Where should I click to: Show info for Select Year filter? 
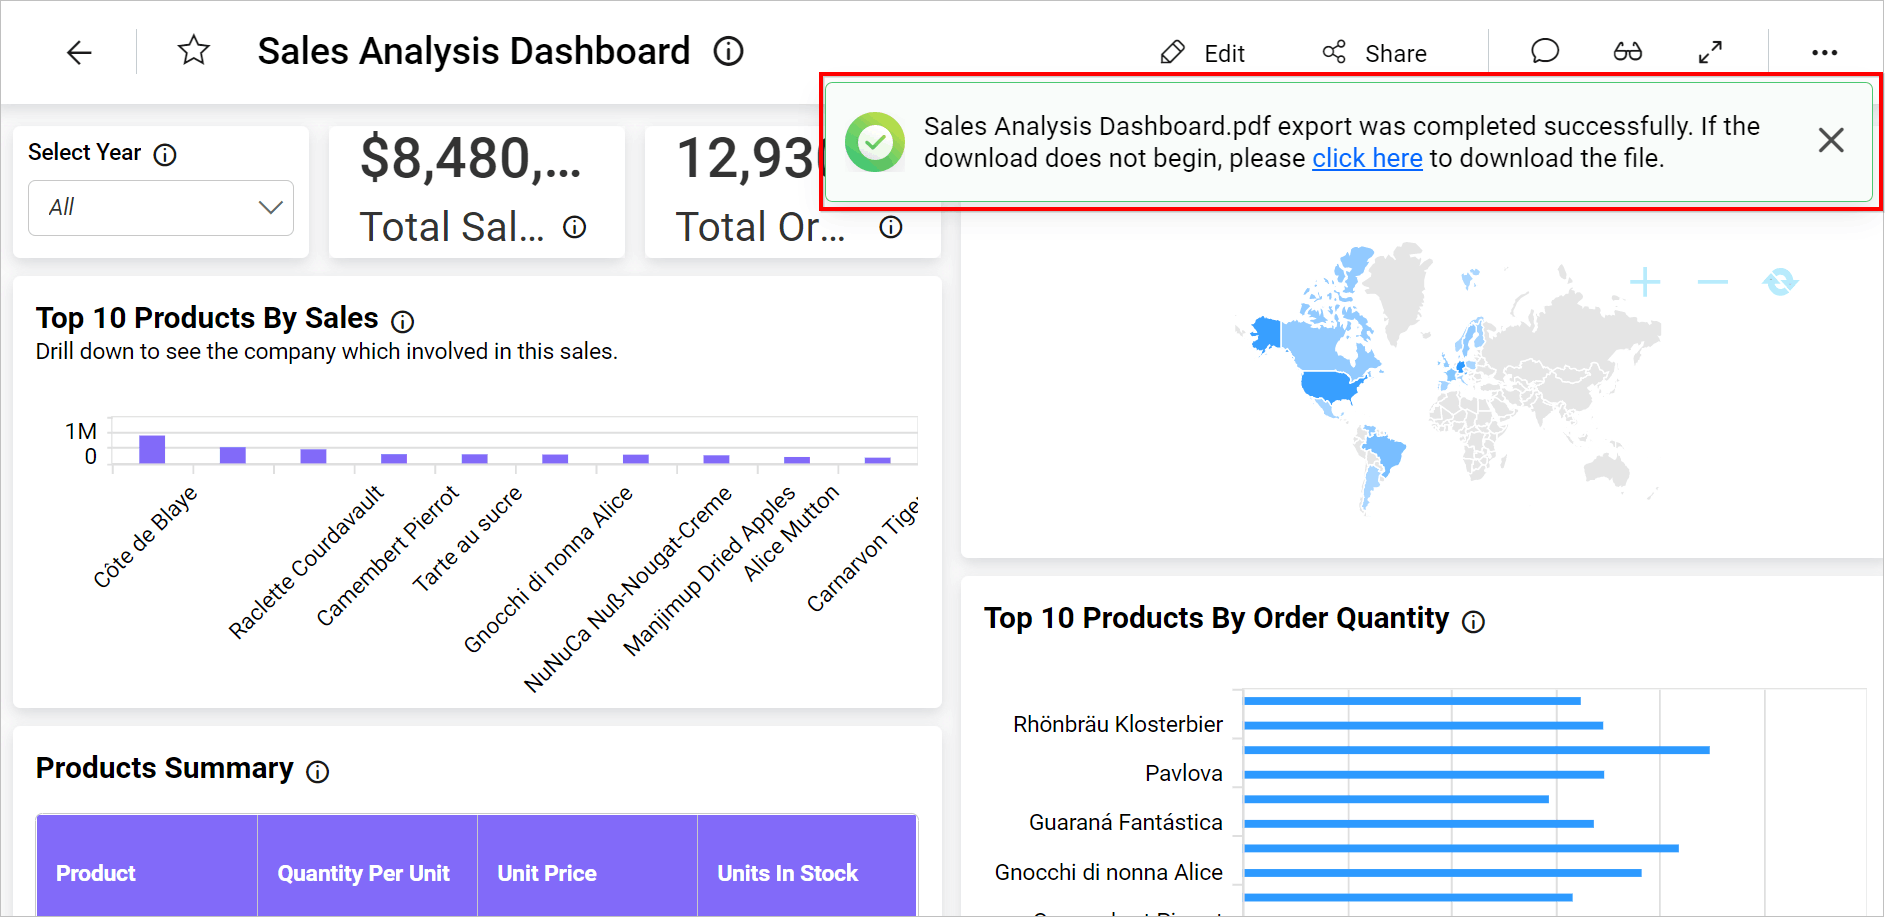pyautogui.click(x=165, y=154)
